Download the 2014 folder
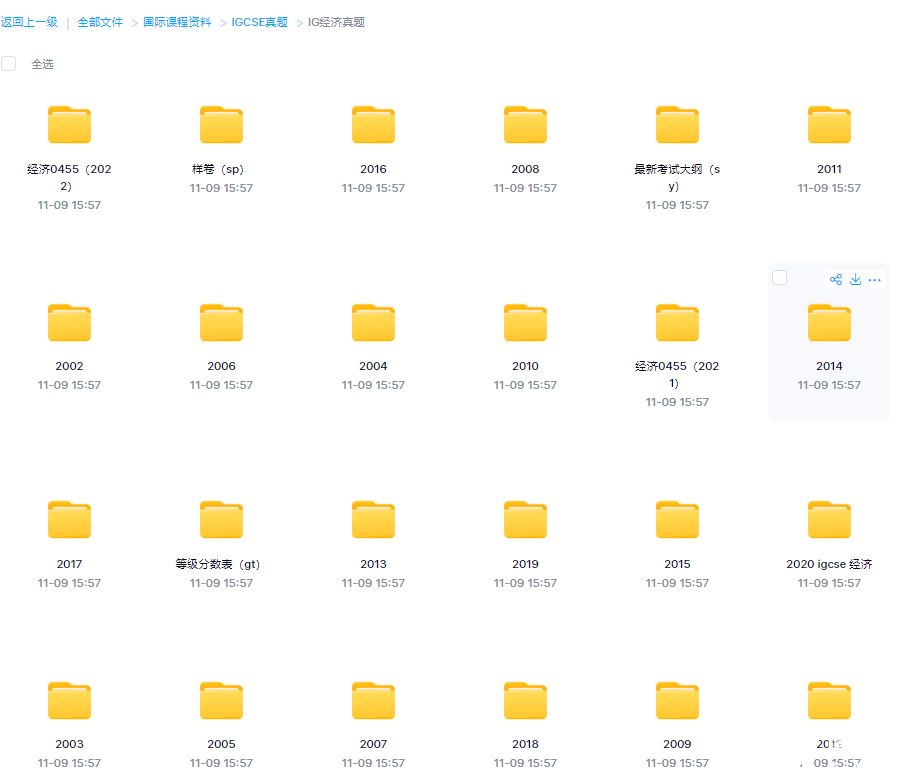 855,279
